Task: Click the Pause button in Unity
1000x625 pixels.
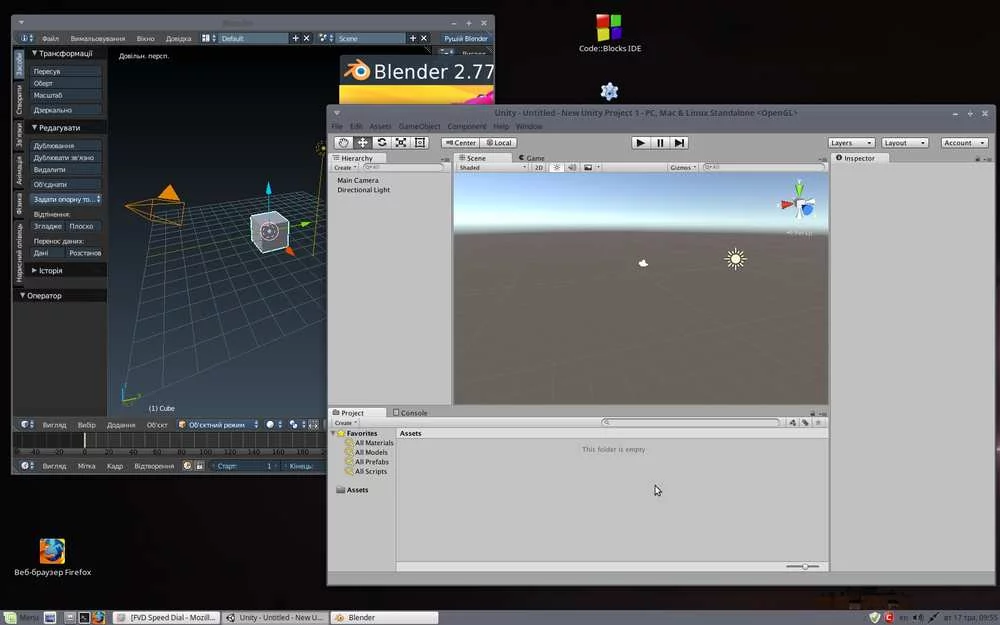Action: coord(660,143)
